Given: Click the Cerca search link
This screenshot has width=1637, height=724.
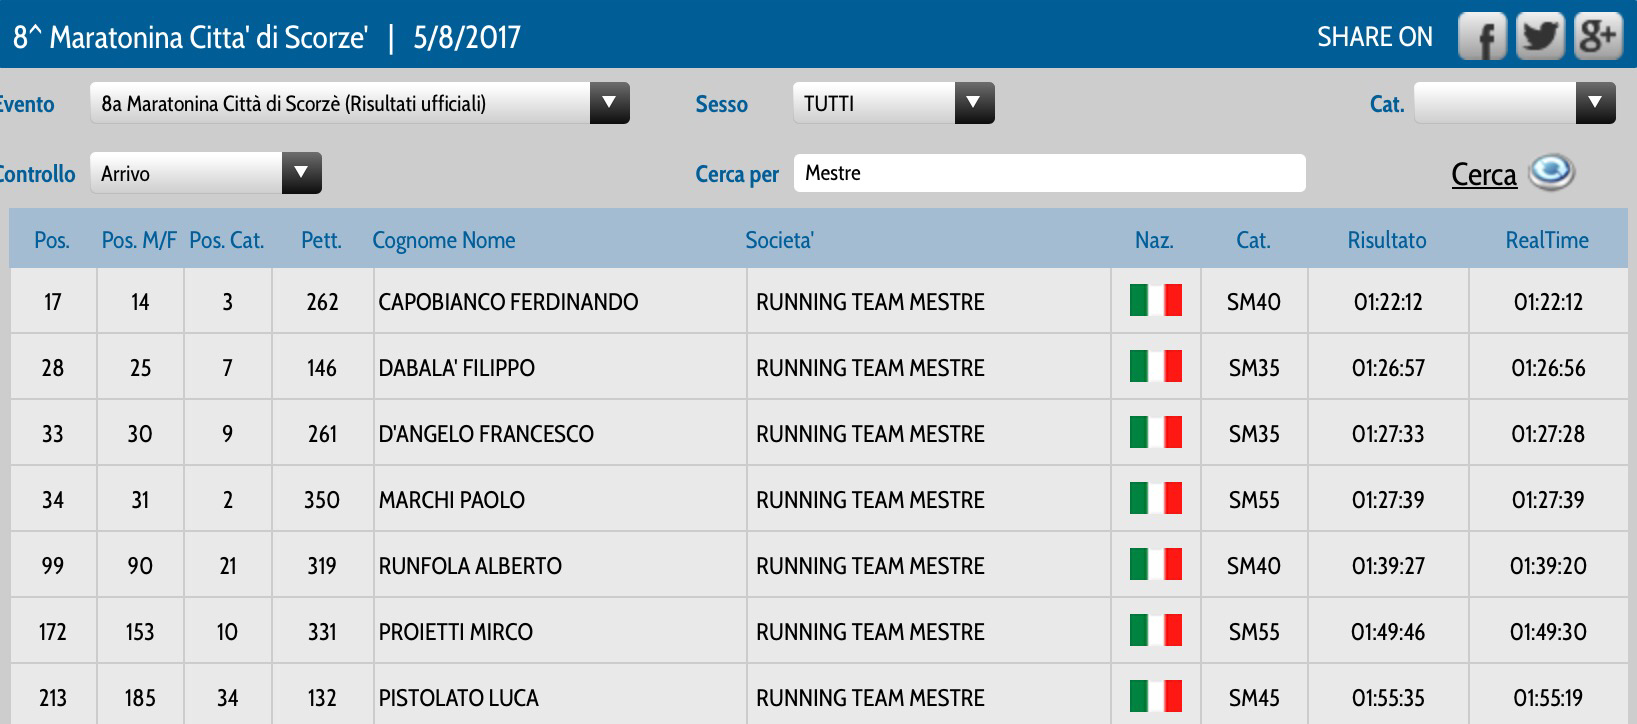Looking at the screenshot, I should pos(1483,175).
